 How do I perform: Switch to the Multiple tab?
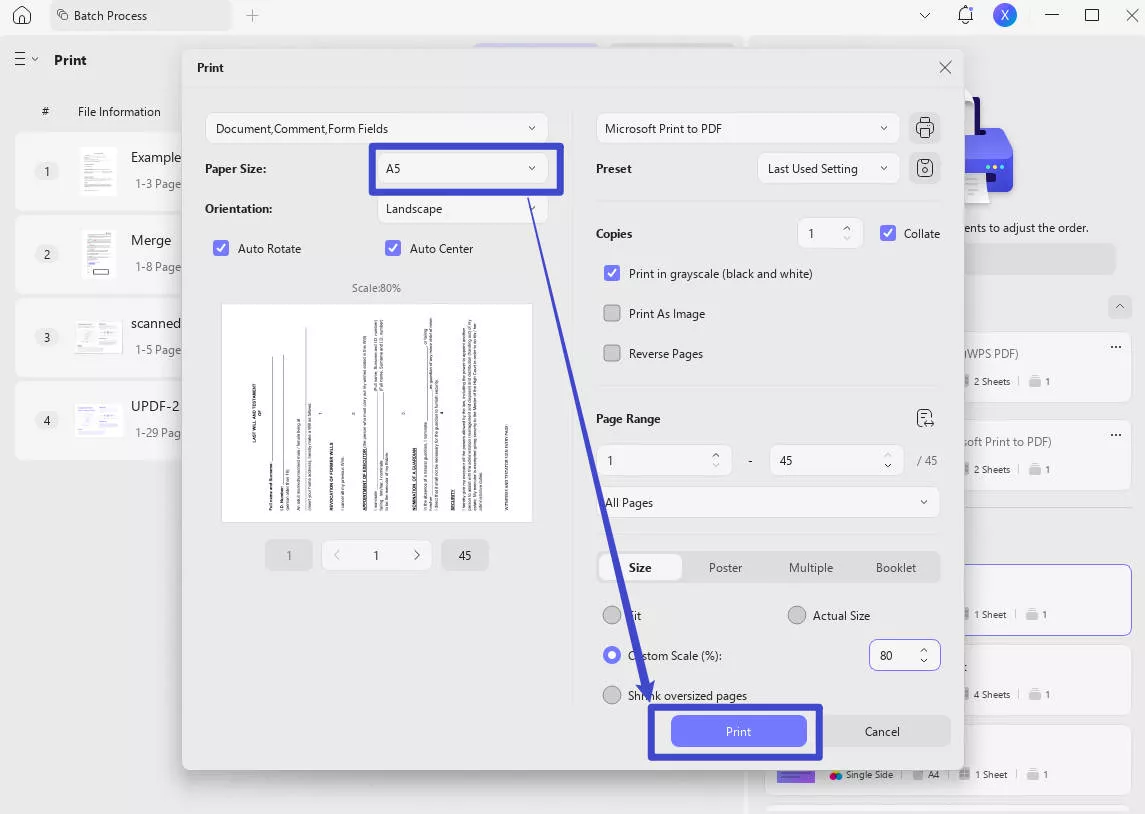pyautogui.click(x=811, y=567)
